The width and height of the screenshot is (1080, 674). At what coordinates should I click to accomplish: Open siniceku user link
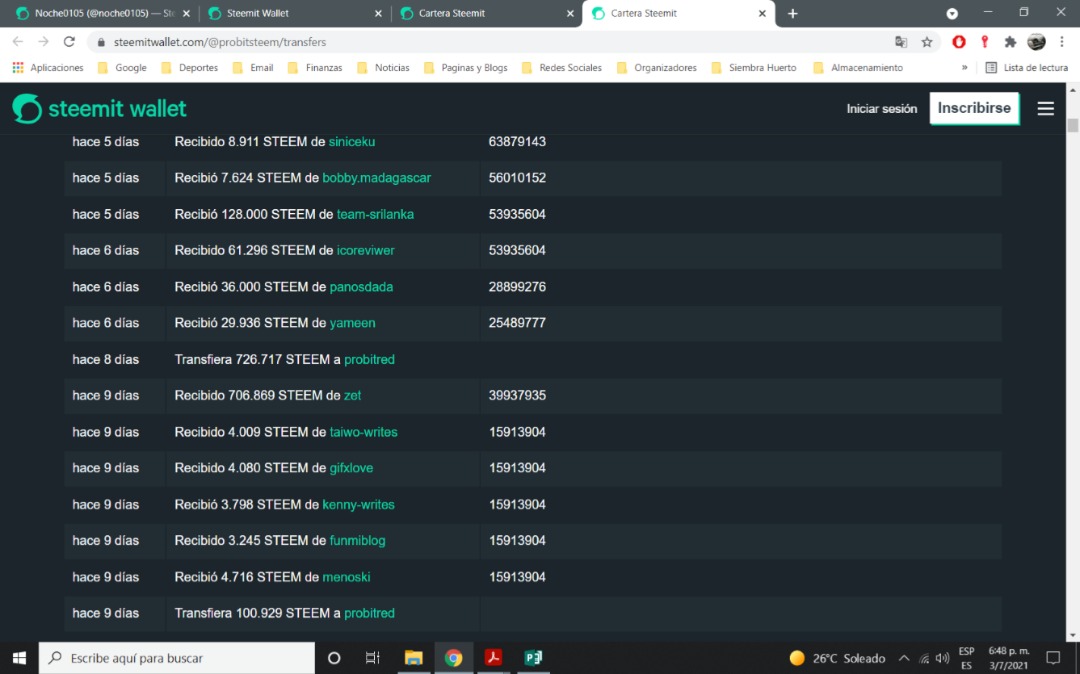[351, 142]
